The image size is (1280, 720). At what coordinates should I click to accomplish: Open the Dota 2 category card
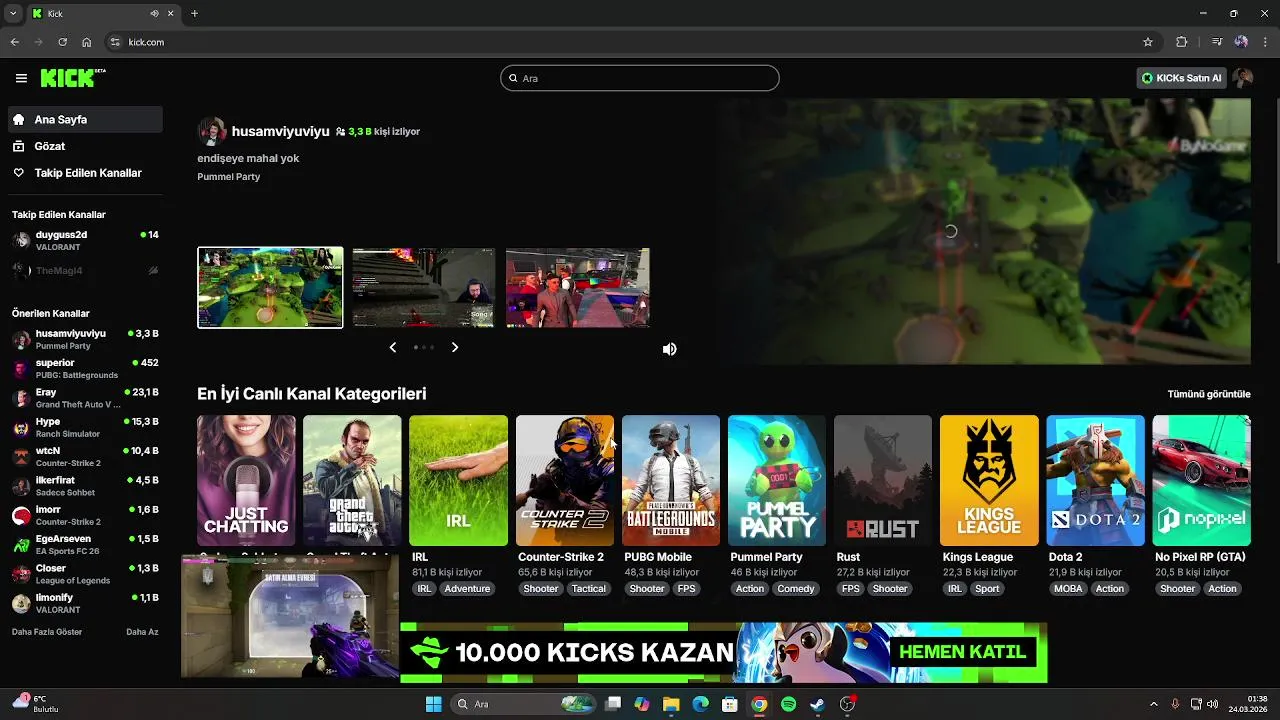tap(1096, 480)
